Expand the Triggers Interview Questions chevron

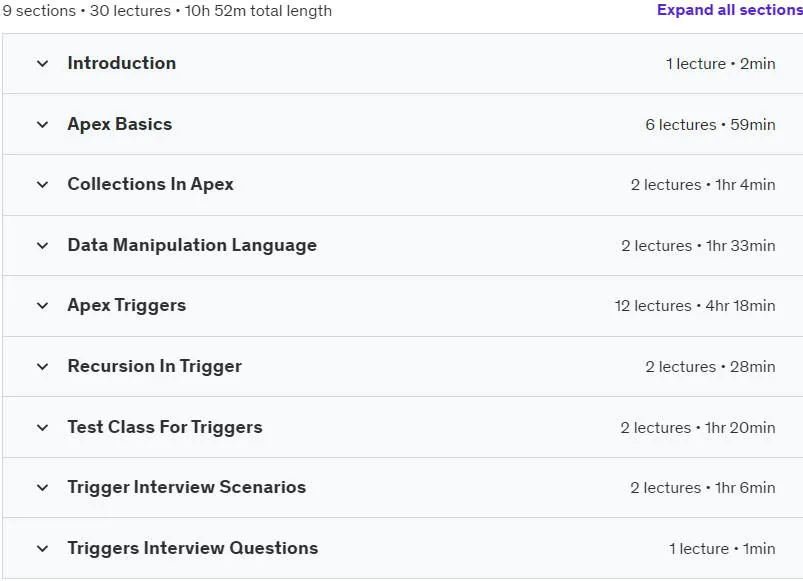43,549
